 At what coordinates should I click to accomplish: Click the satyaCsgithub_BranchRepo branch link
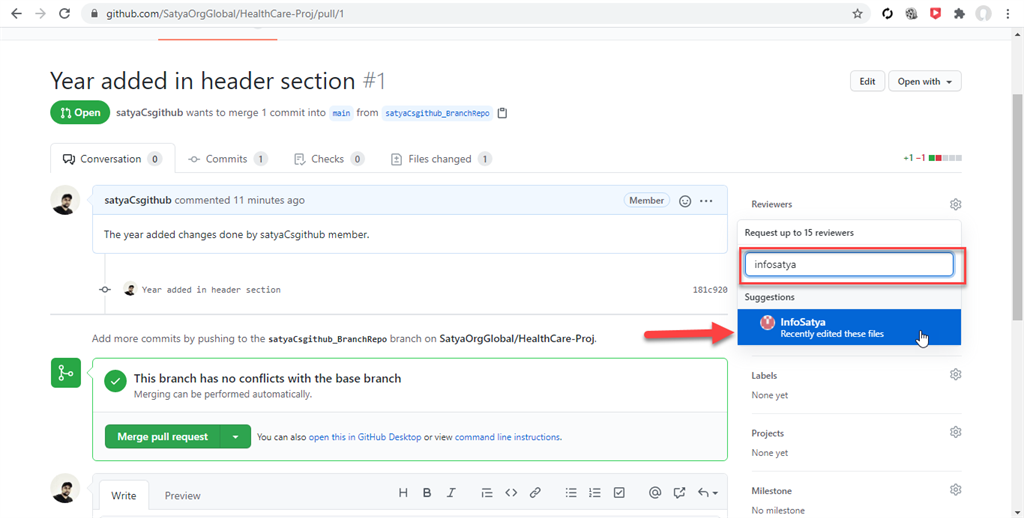point(437,113)
